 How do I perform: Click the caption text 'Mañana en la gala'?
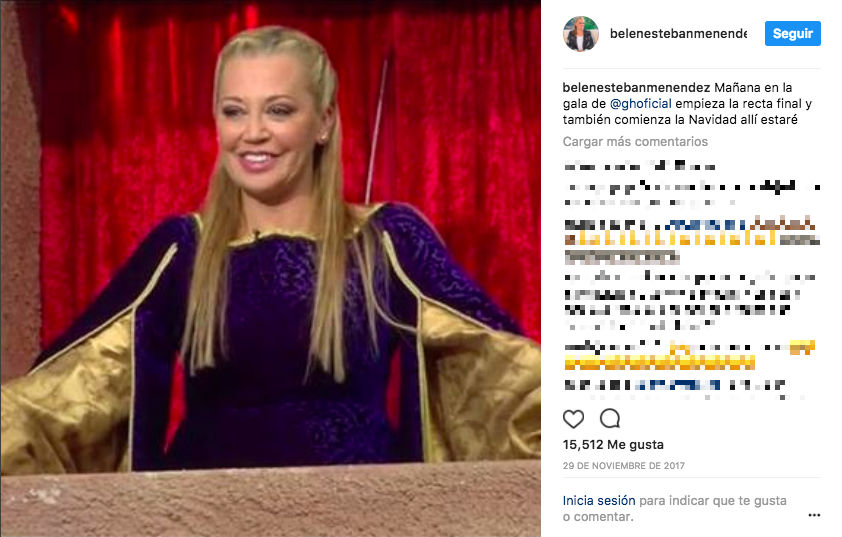pyautogui.click(x=753, y=88)
